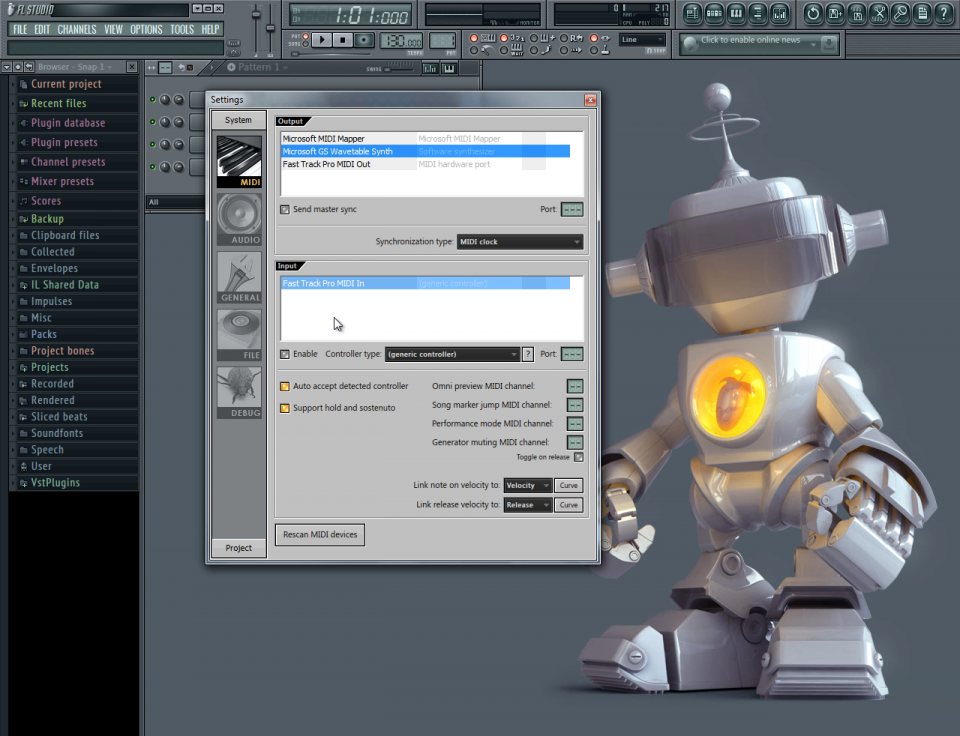Toggle auto-scrolling eye LED
The image size is (960, 736).
point(593,38)
